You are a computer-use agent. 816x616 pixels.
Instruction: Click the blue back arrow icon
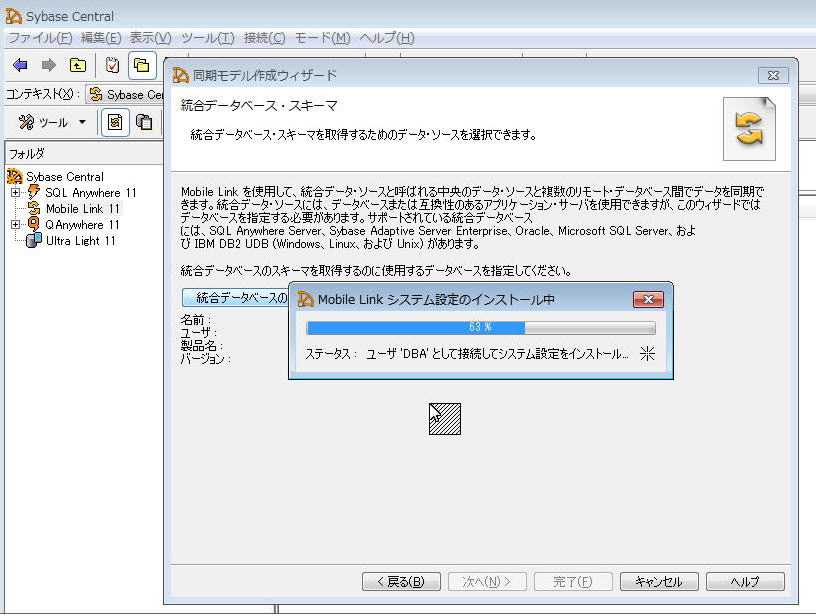click(20, 66)
